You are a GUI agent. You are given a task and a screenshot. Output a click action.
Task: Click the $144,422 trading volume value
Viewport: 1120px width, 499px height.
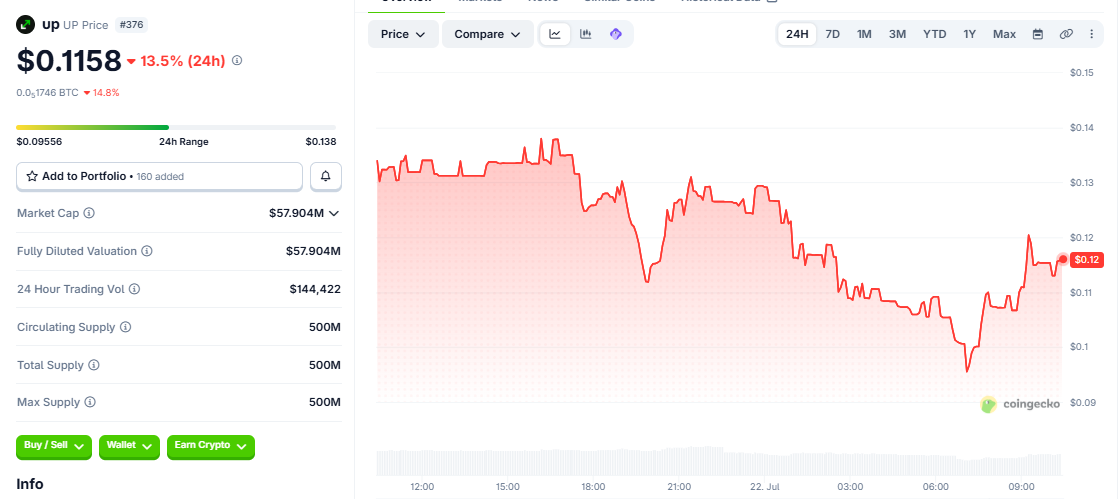point(315,289)
